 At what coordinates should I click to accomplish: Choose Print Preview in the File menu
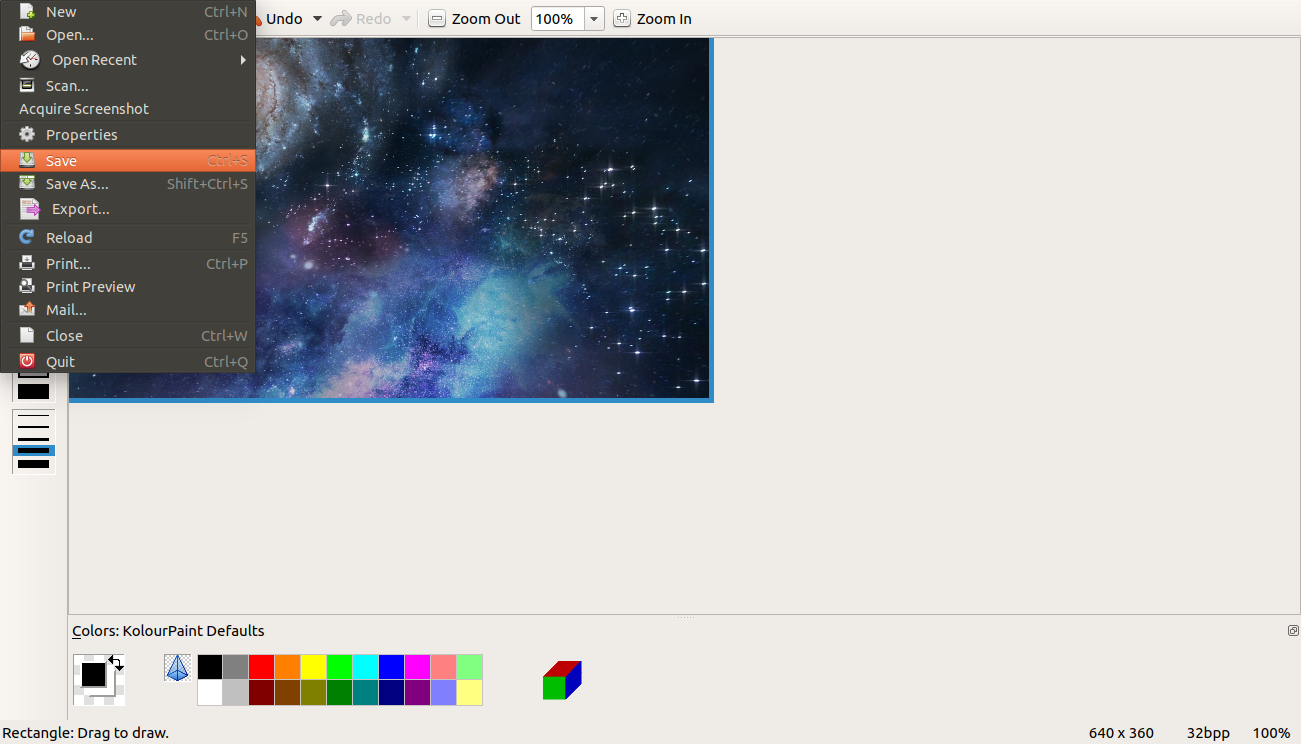tap(128, 287)
